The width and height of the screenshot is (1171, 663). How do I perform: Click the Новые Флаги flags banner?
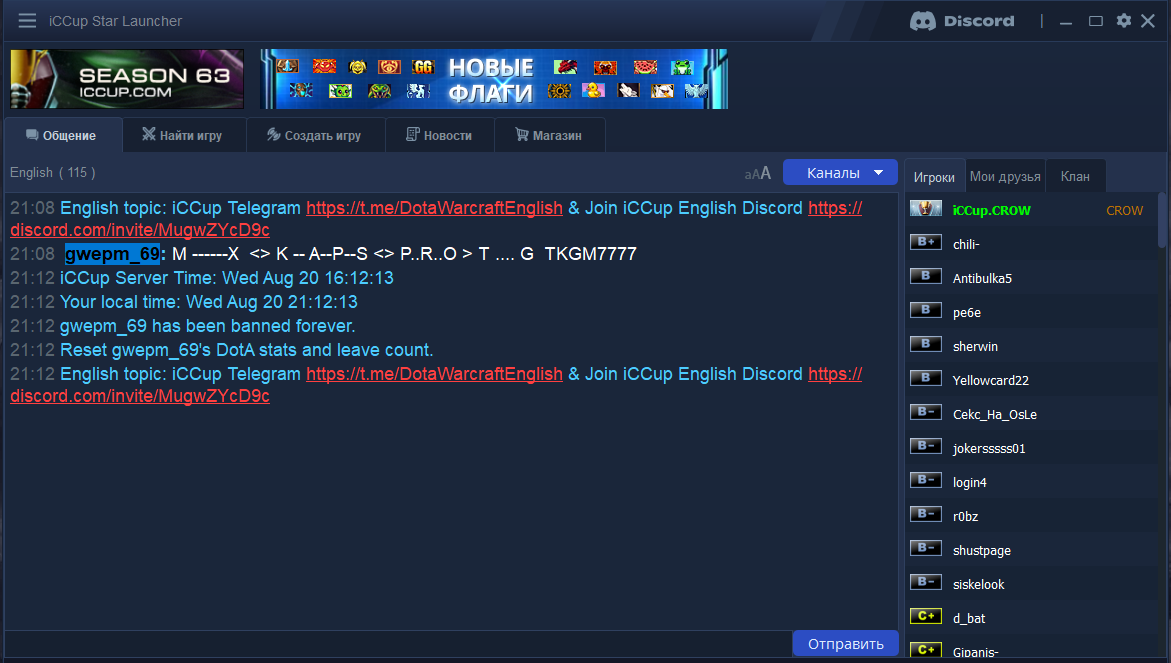494,79
